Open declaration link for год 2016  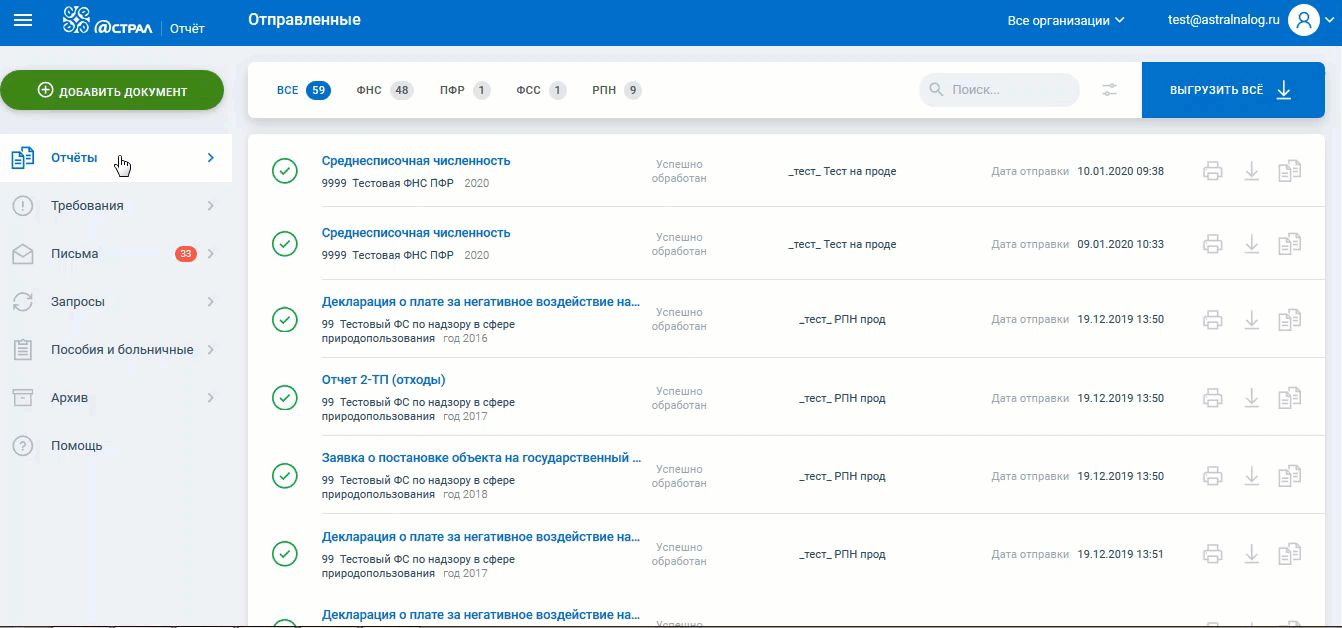click(481, 301)
